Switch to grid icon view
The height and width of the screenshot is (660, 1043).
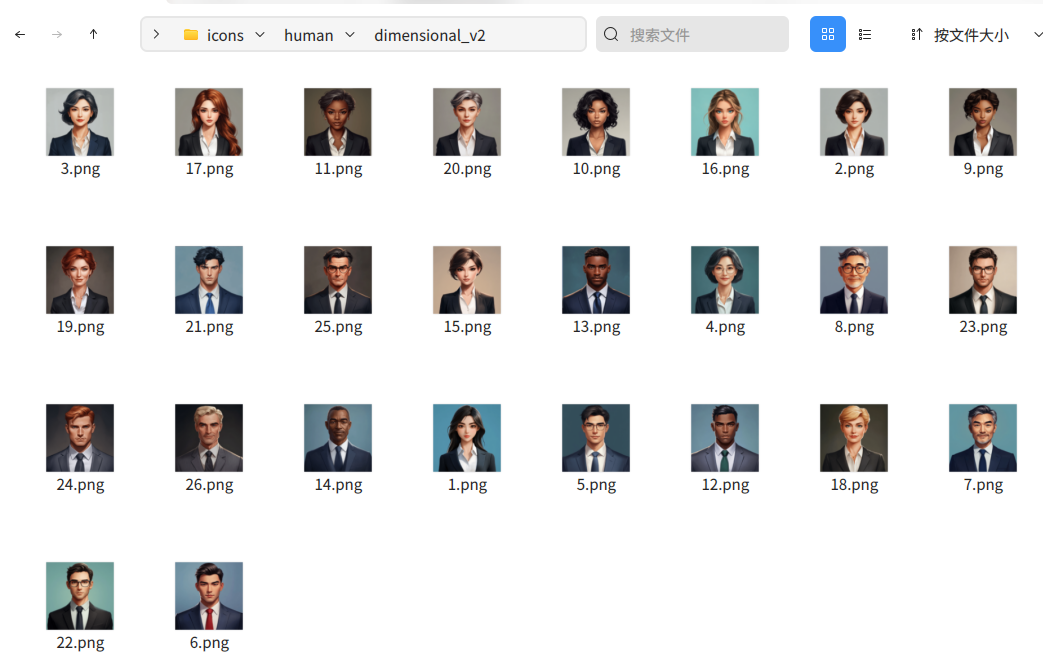coord(827,34)
